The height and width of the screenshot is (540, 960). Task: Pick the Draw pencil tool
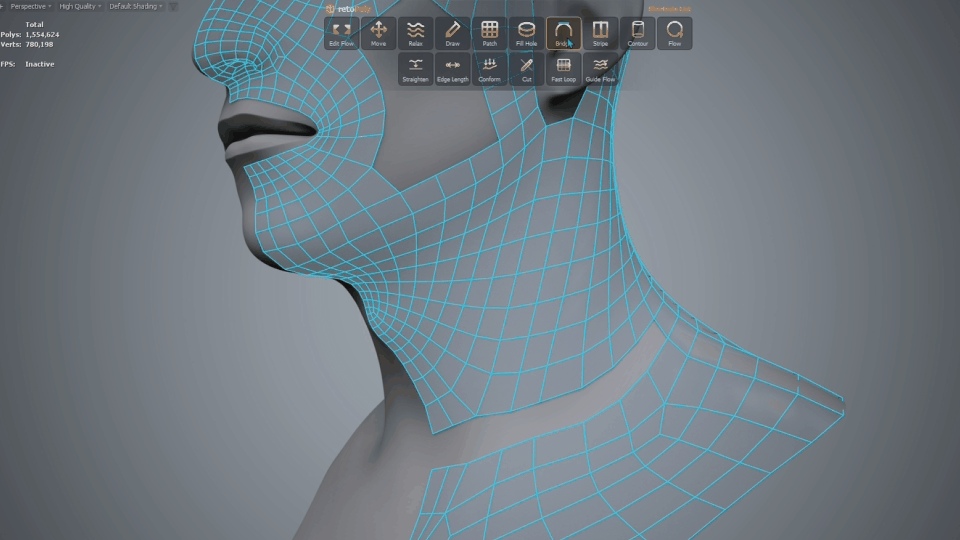click(x=452, y=33)
